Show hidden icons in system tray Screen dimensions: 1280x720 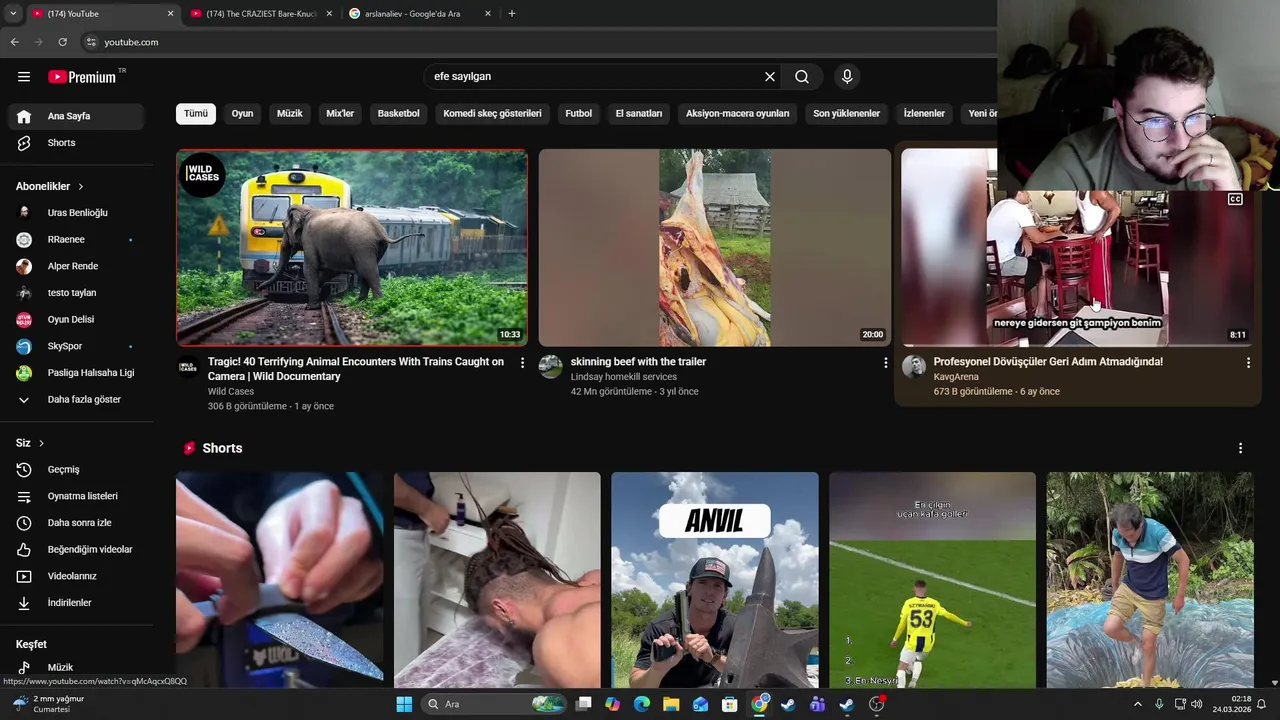(x=1137, y=704)
